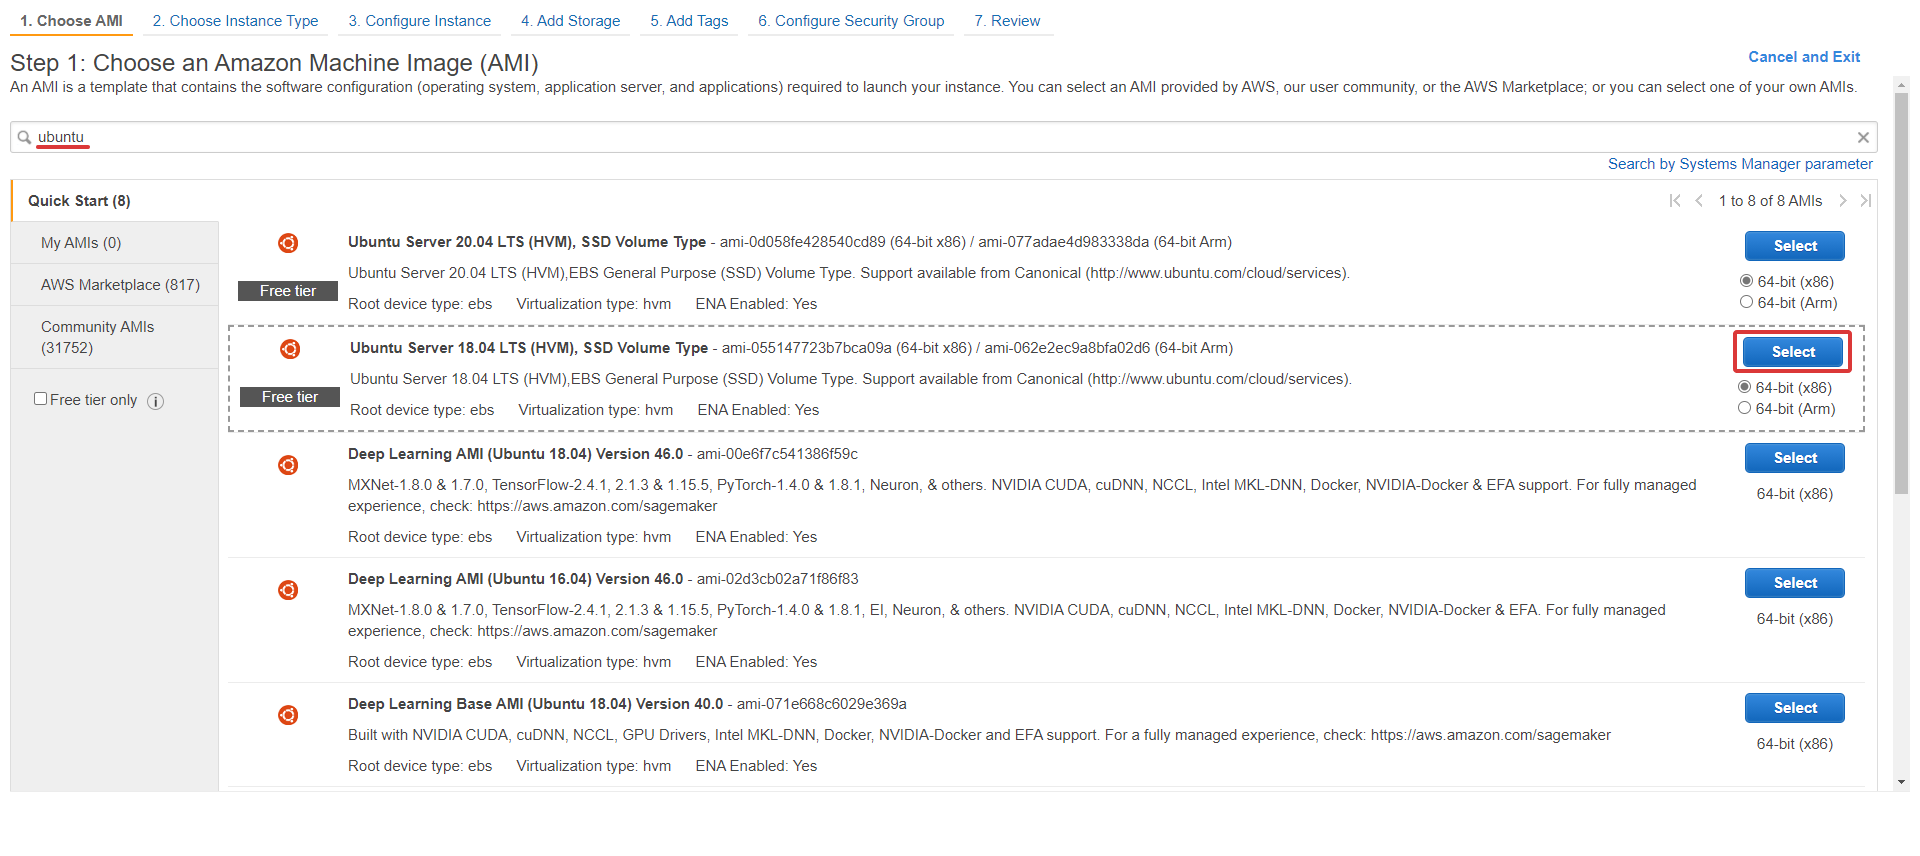Viewport: 1920px width, 856px height.
Task: Open the 1. Choose AMI tab
Action: 71,21
